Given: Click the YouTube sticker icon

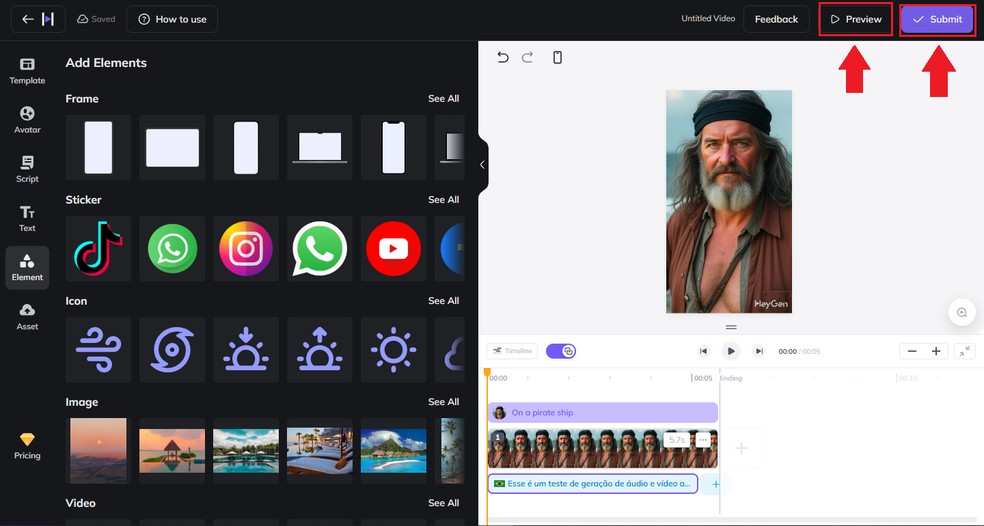Looking at the screenshot, I should coord(393,249).
